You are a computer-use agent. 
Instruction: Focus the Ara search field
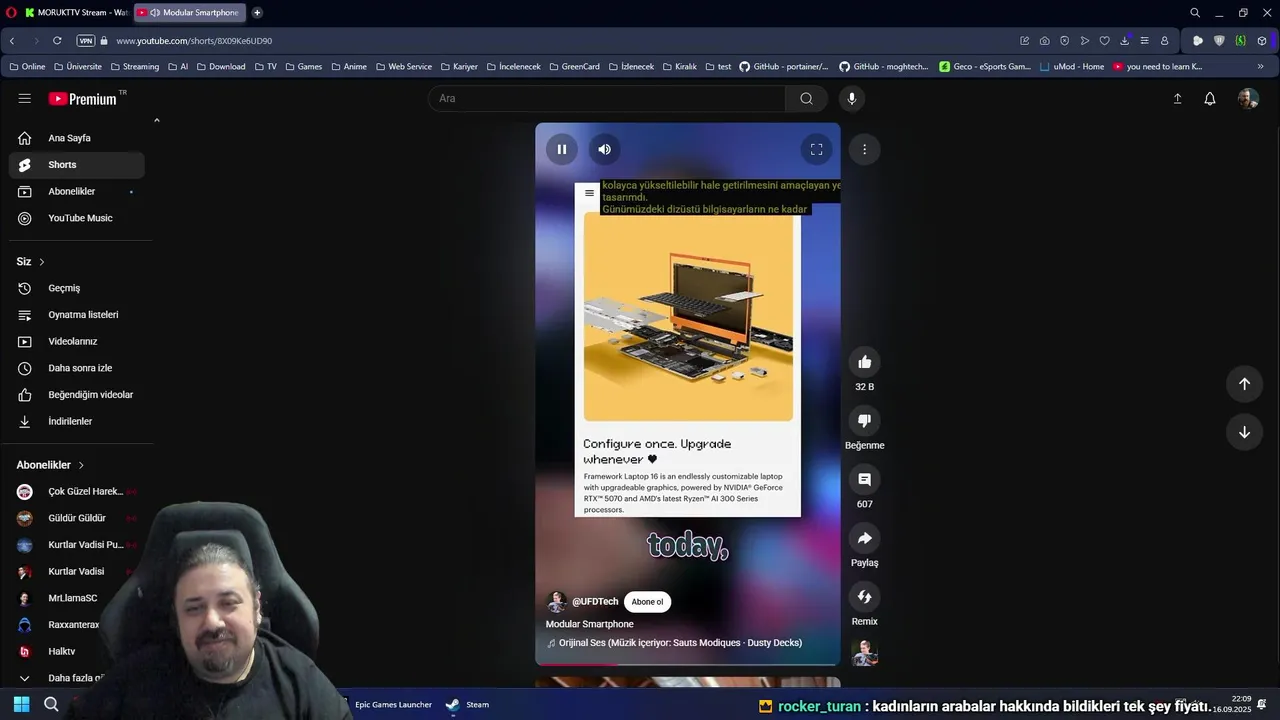pyautogui.click(x=607, y=98)
